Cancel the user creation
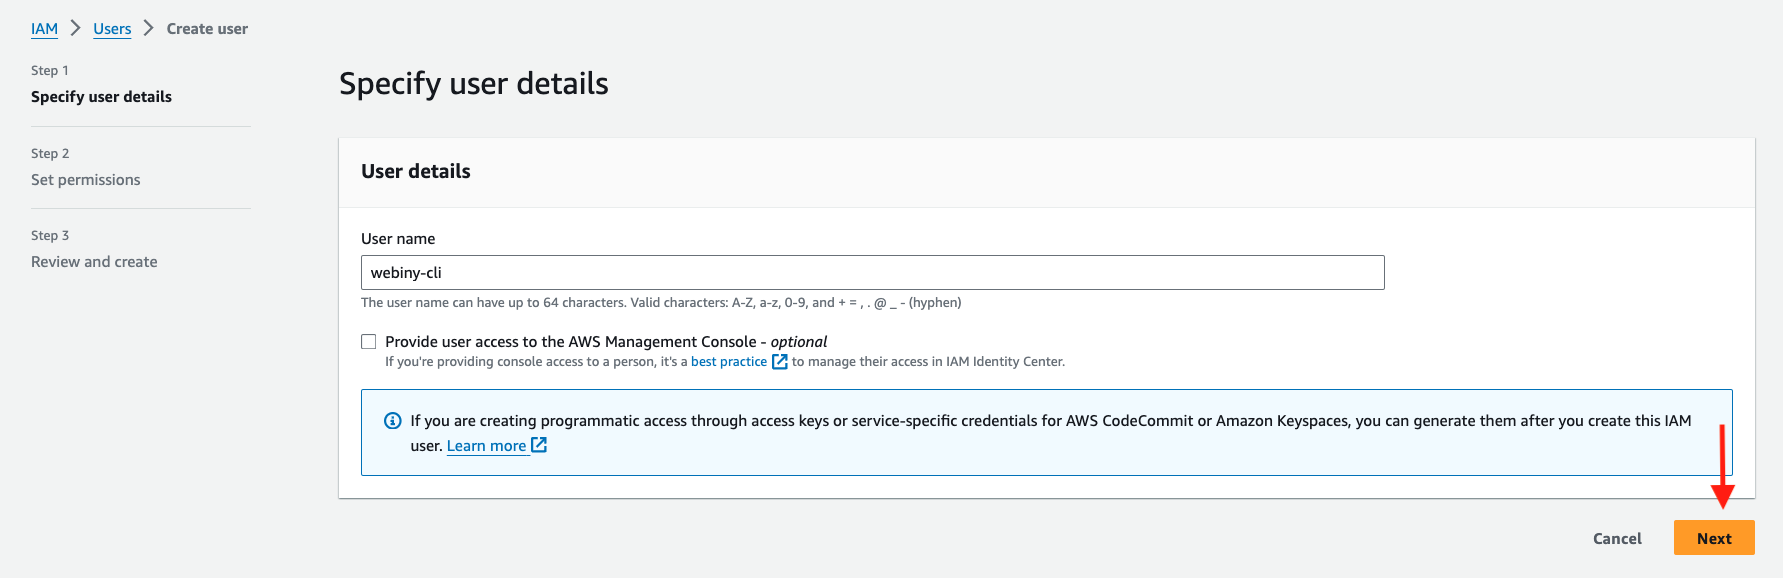1783x578 pixels. pos(1617,538)
